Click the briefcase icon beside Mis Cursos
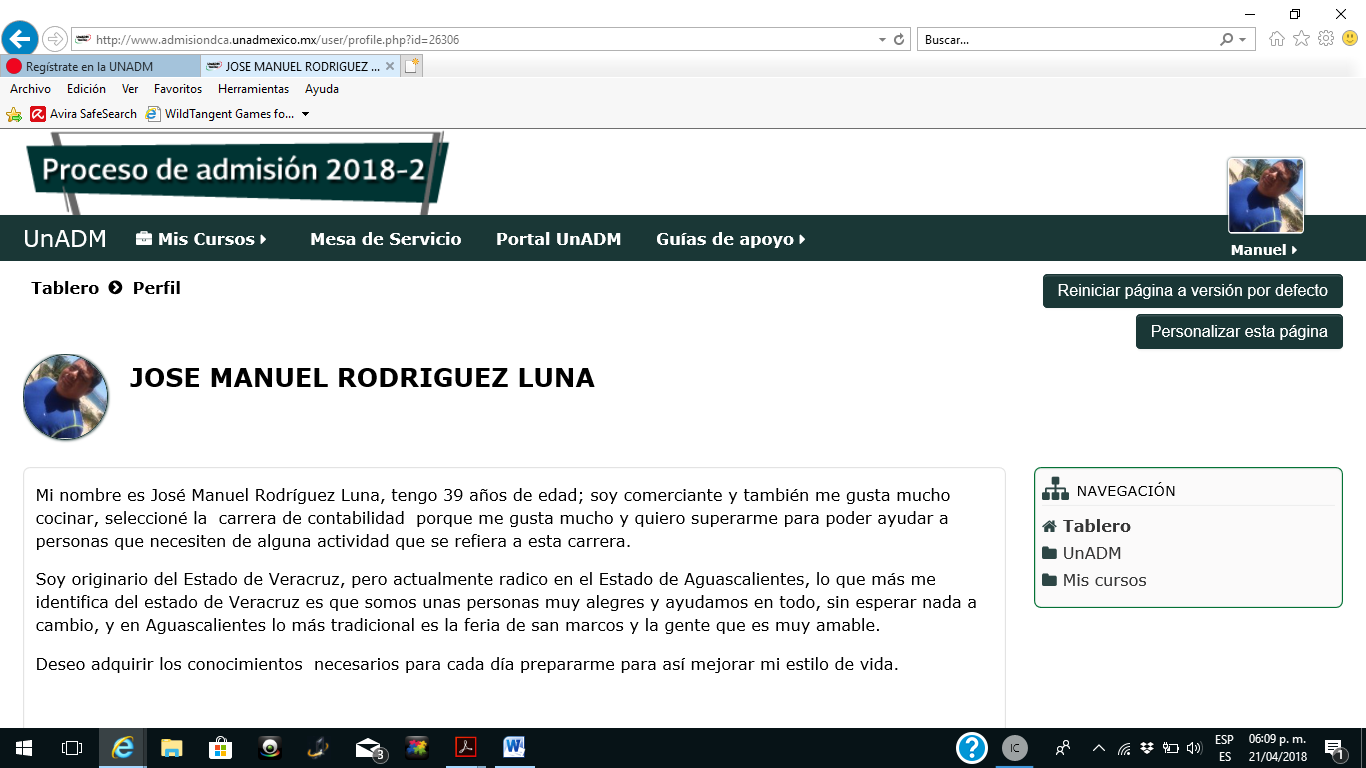The image size is (1366, 768). [x=144, y=239]
